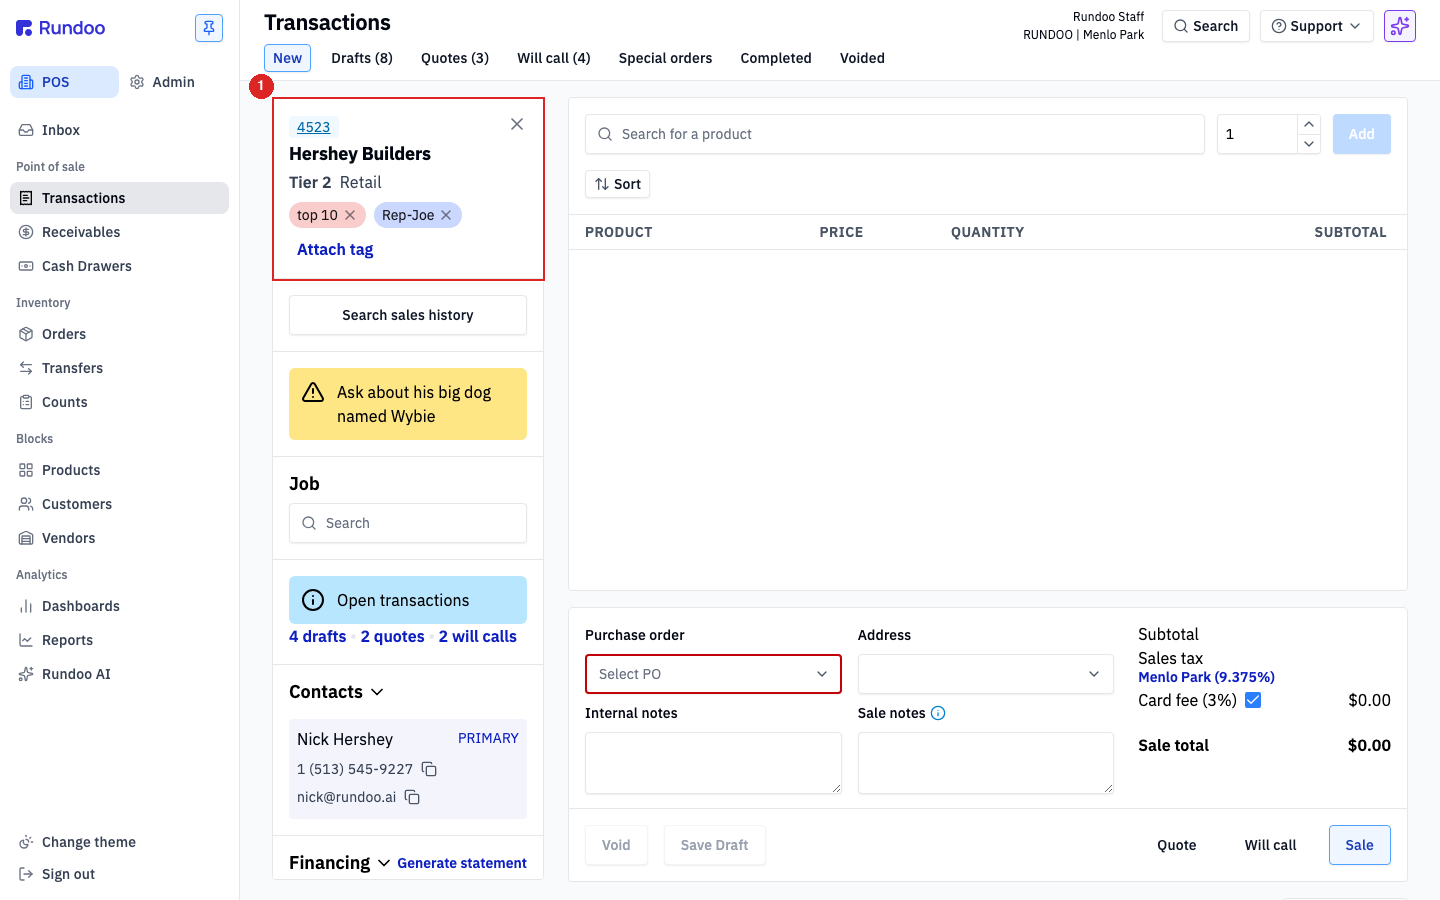
Task: Open Rundoo AI in sidebar
Action: (x=119, y=674)
